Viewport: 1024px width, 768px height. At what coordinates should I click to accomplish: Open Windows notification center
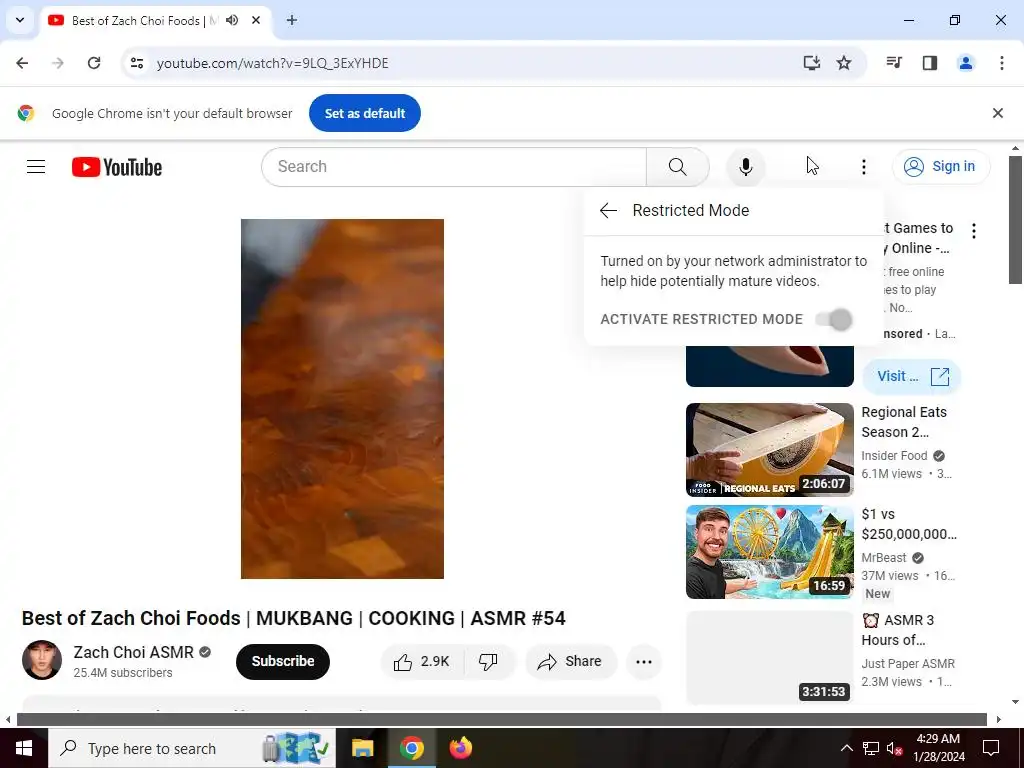coord(991,748)
